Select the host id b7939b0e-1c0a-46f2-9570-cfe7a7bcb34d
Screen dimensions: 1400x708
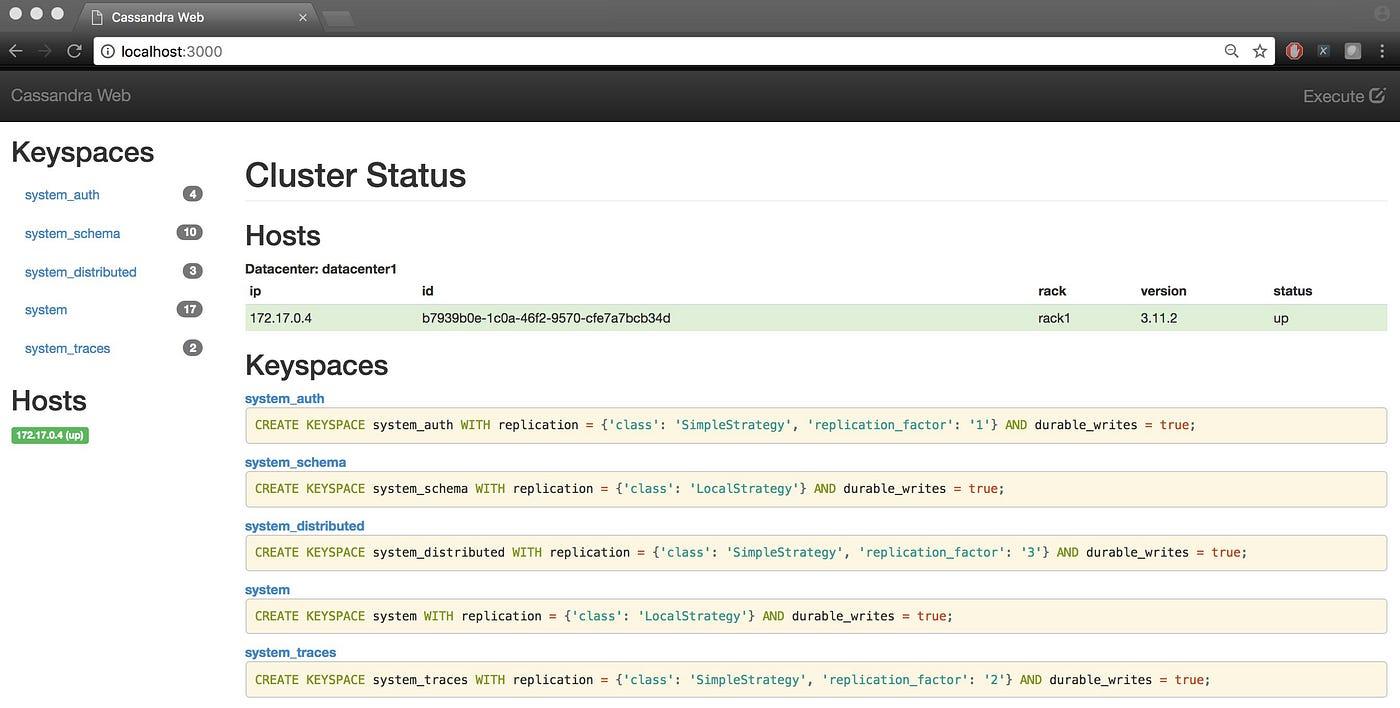[x=546, y=318]
